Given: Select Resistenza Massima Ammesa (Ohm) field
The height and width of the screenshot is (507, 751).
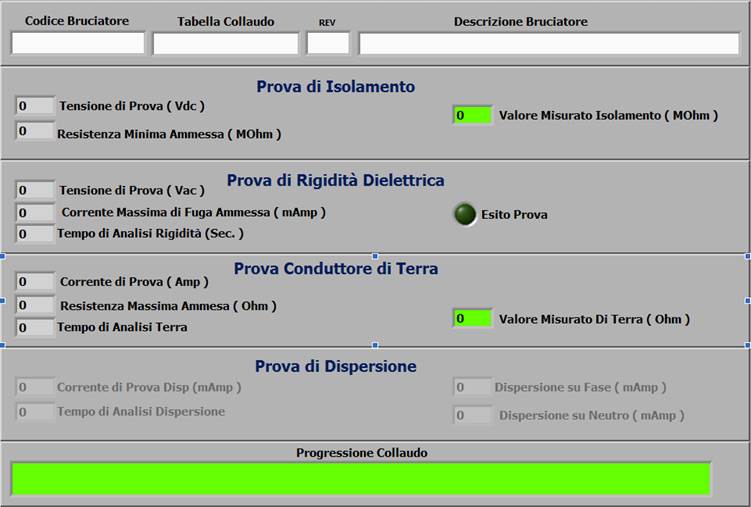Looking at the screenshot, I should 36,305.
